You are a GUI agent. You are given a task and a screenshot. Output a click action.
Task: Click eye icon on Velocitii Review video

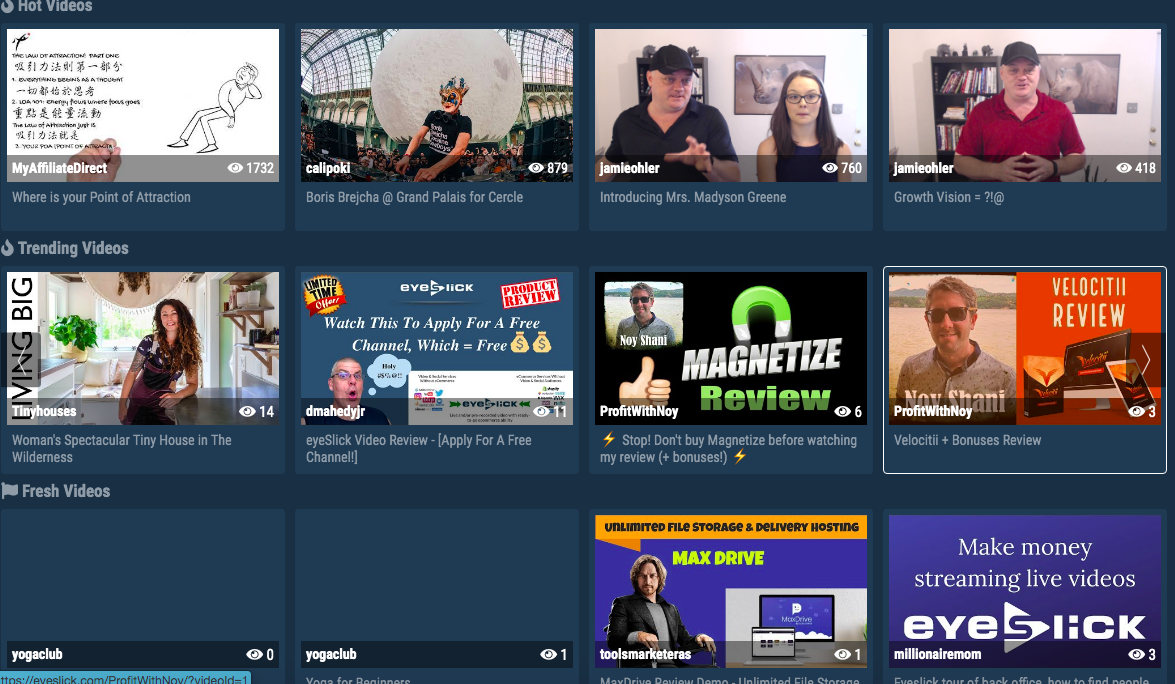(1136, 411)
